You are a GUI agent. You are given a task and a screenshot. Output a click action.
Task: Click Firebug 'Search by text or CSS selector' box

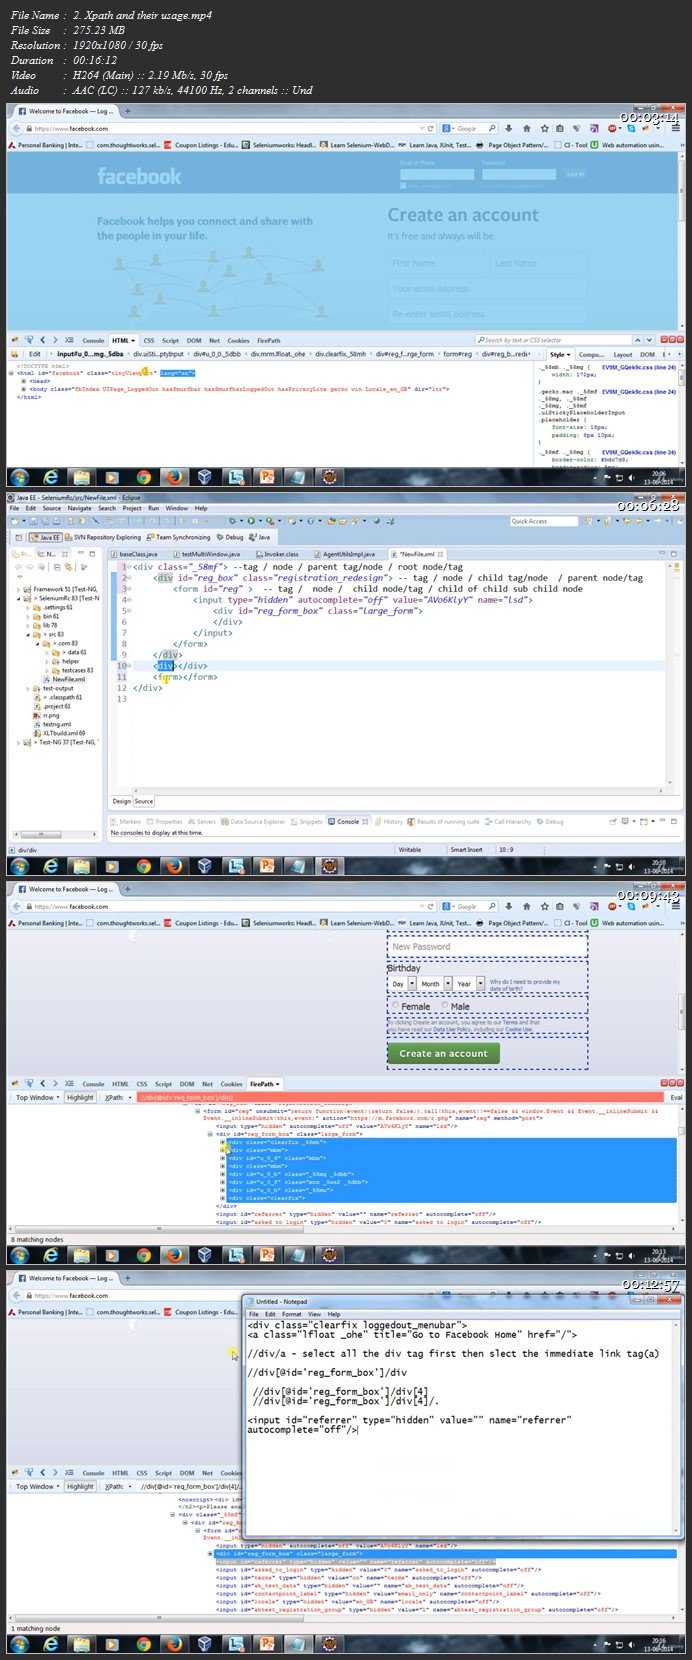544,340
